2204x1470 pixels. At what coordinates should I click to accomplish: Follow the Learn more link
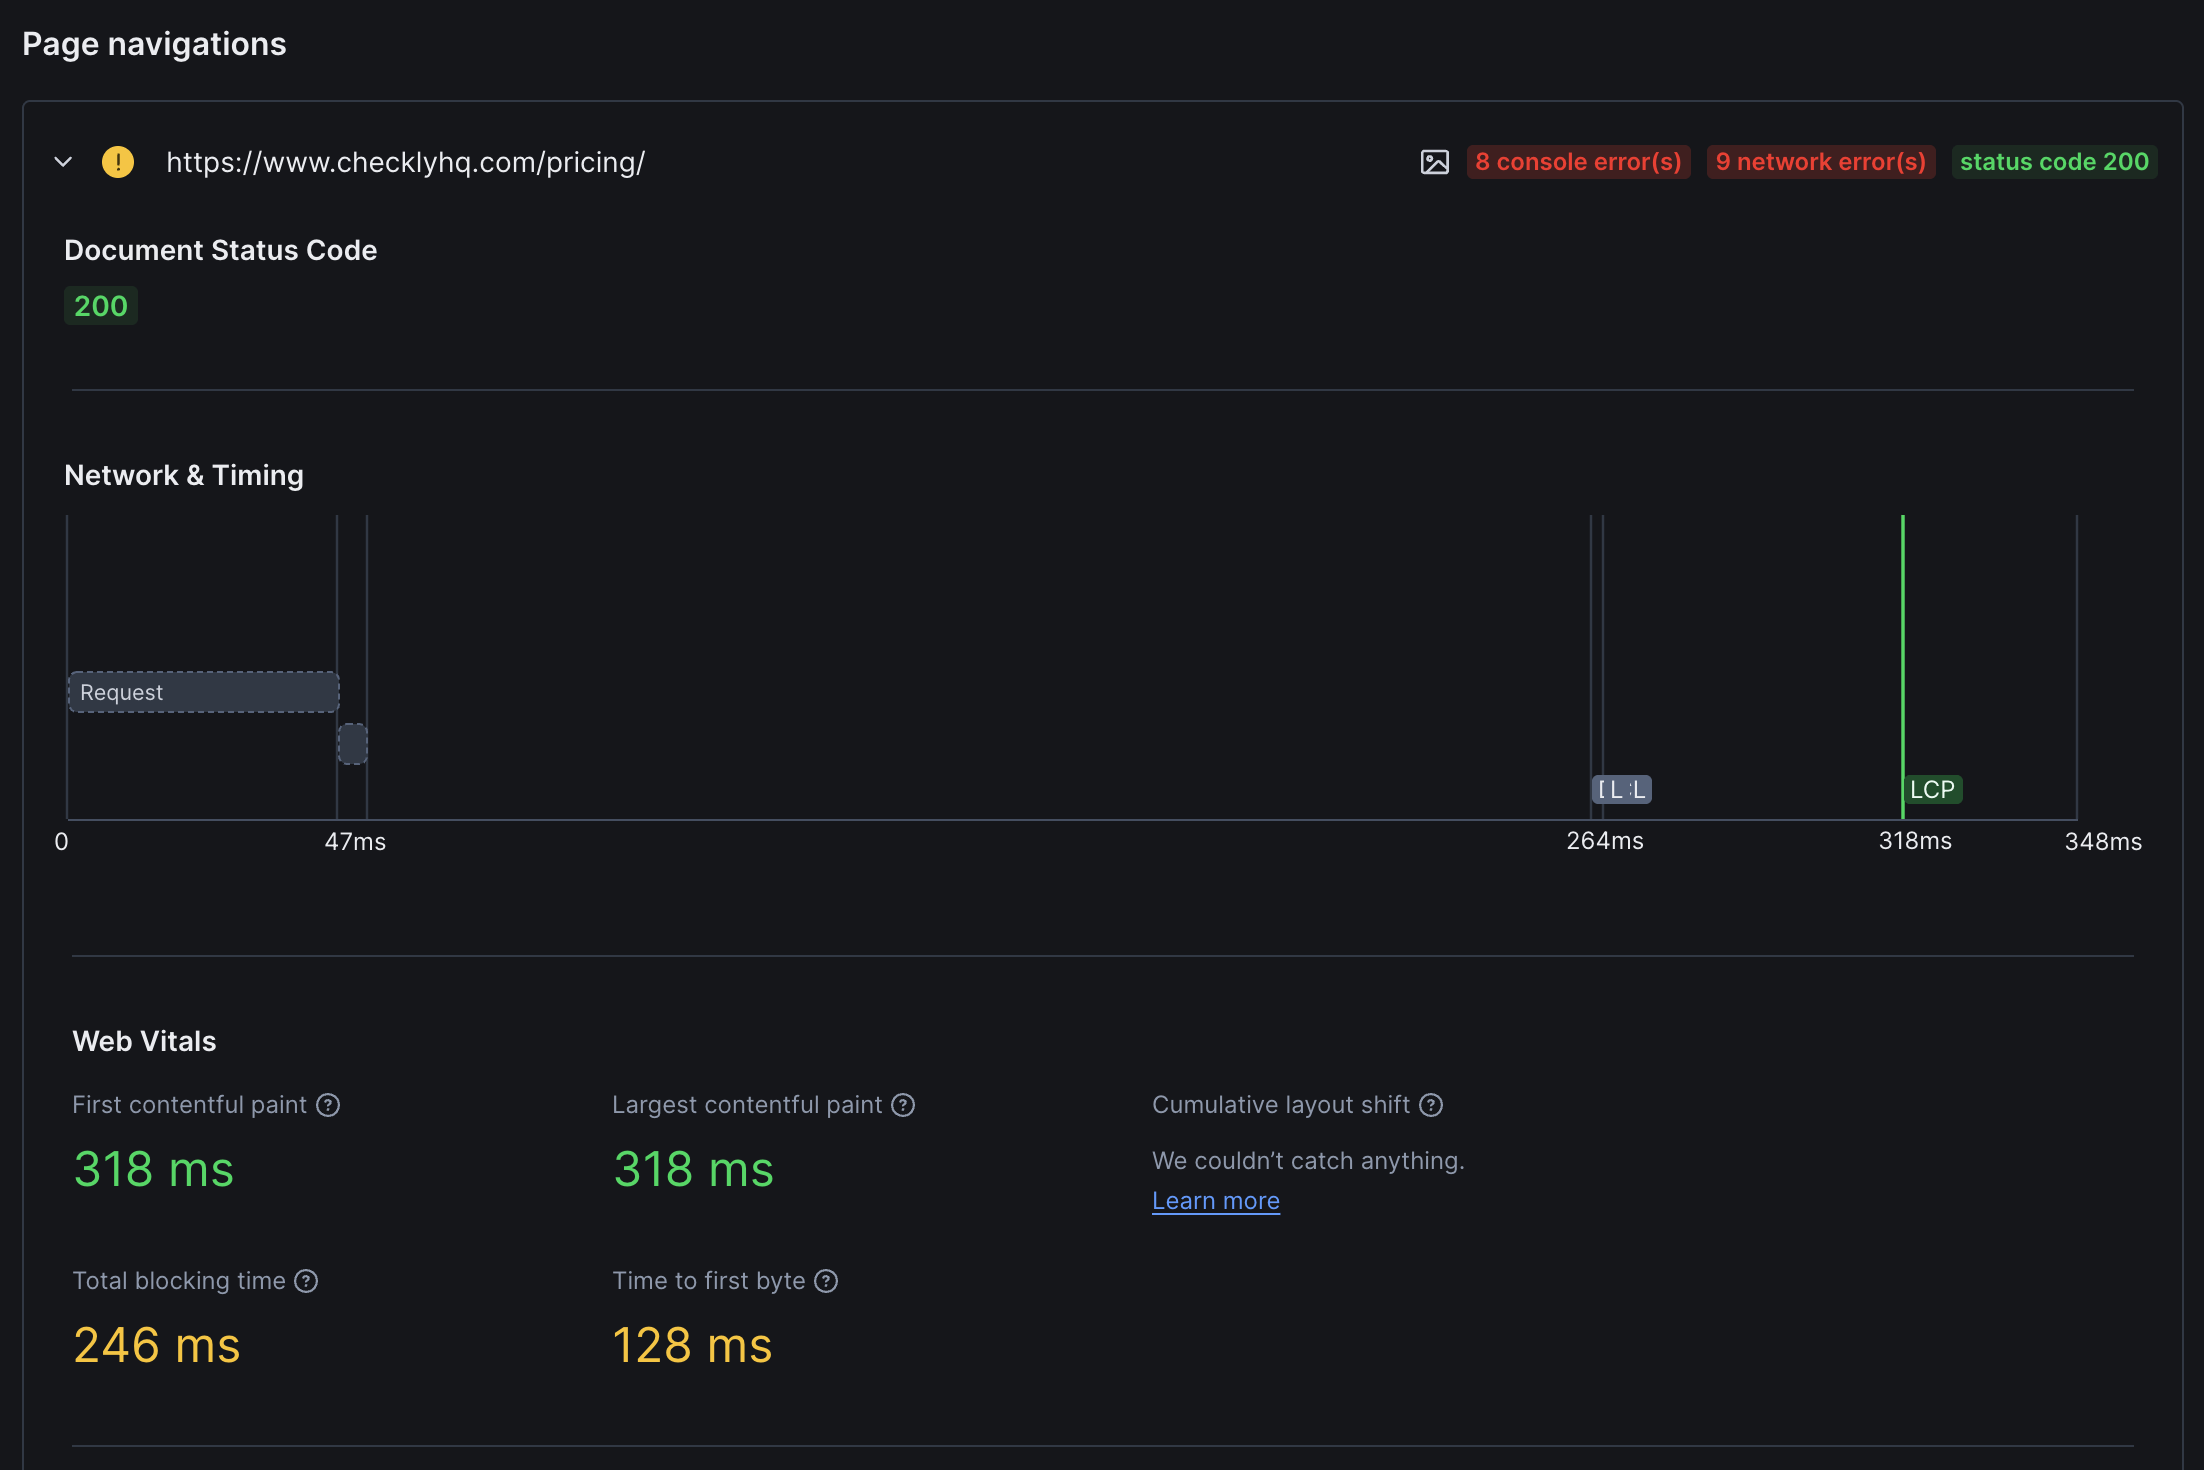(x=1215, y=1200)
